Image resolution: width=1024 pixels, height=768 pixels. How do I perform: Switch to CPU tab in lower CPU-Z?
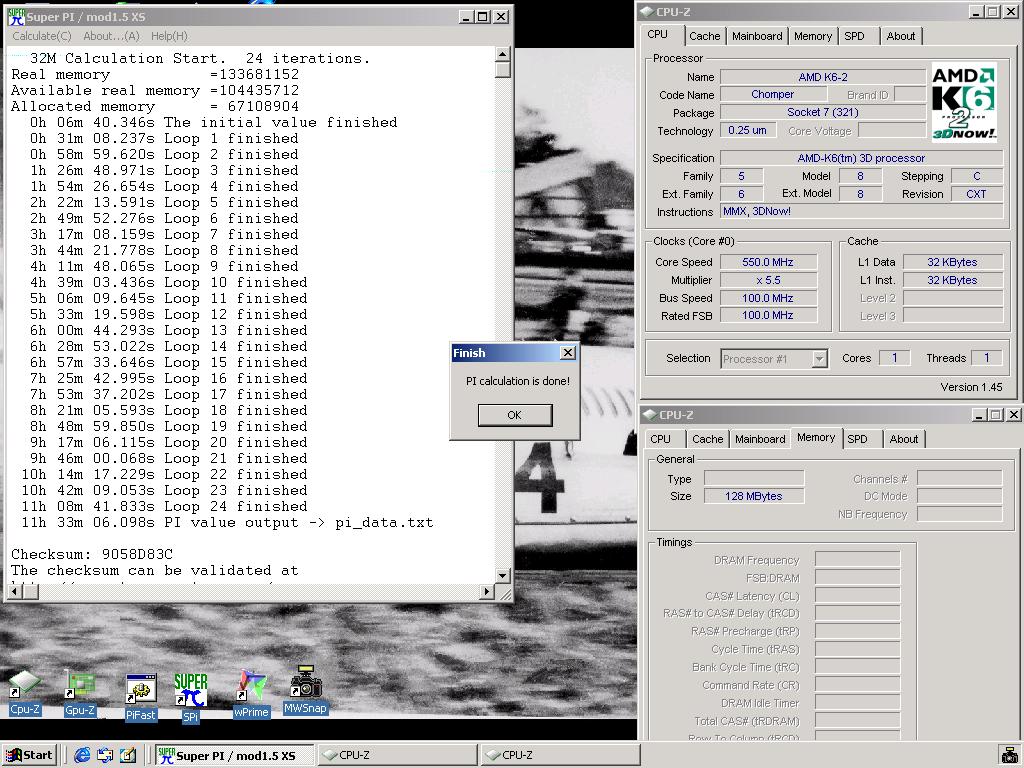tap(660, 440)
